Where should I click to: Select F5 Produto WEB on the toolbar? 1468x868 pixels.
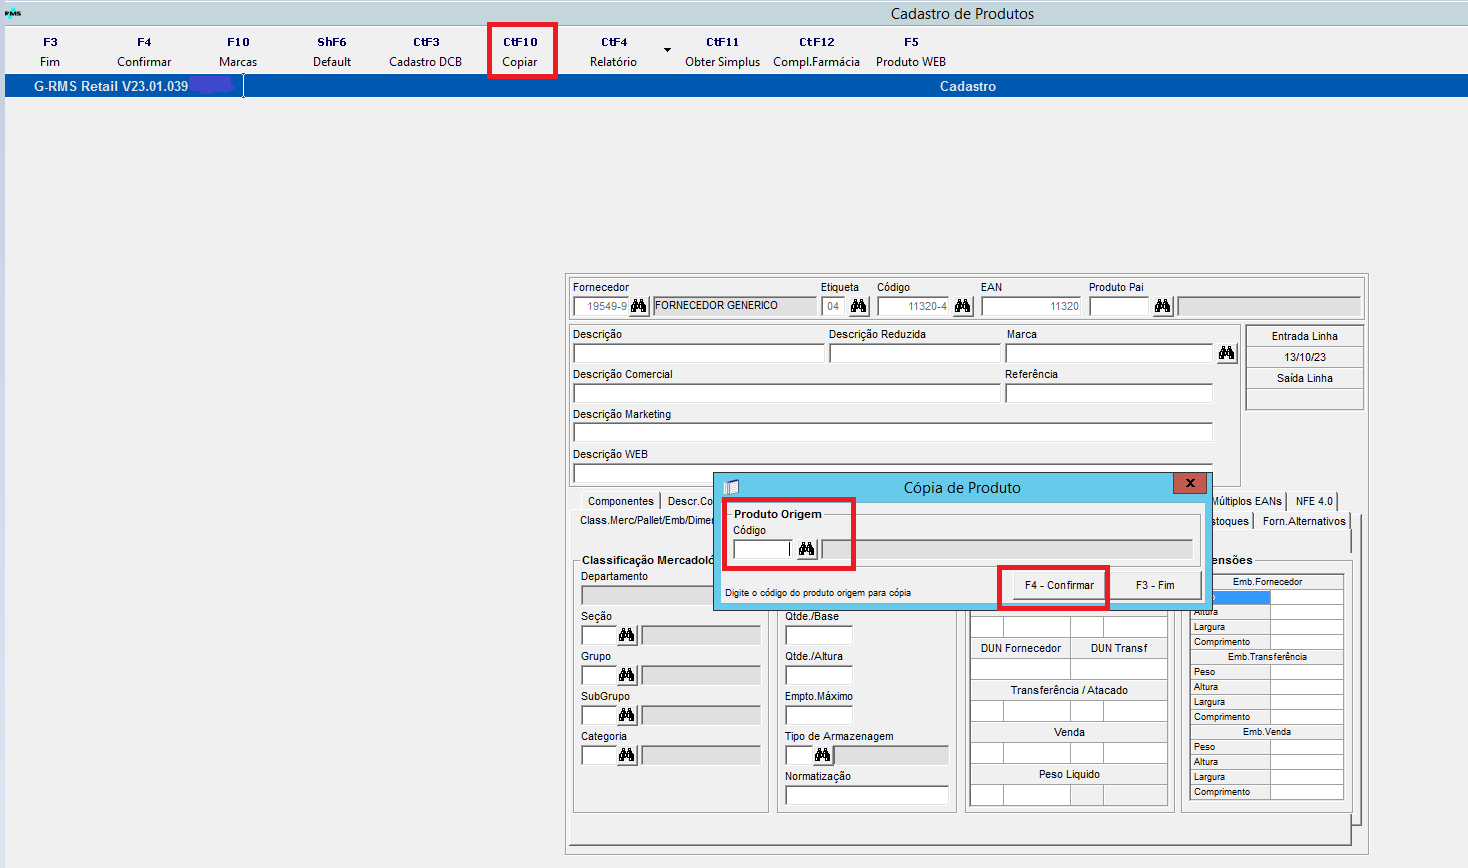[x=910, y=50]
